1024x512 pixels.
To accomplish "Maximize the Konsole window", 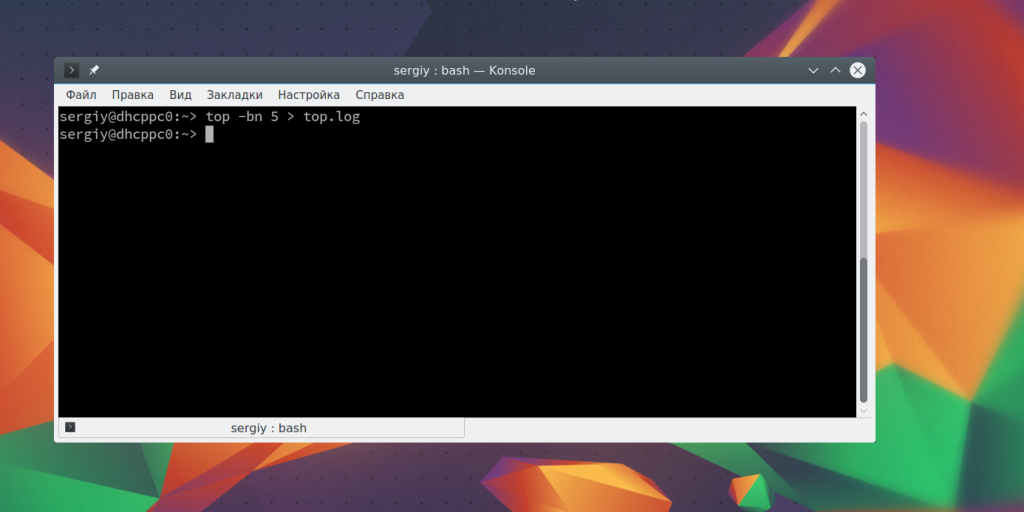I will point(835,71).
